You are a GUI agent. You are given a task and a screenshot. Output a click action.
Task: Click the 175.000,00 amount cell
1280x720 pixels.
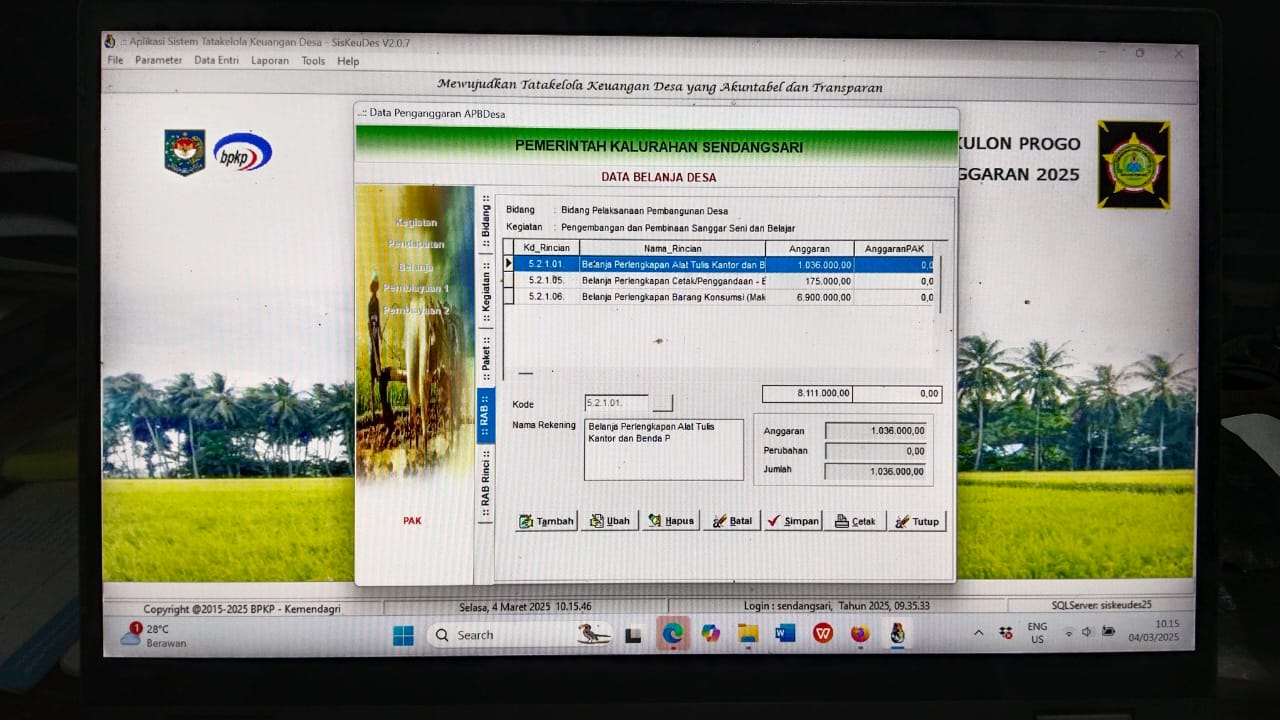coord(810,281)
